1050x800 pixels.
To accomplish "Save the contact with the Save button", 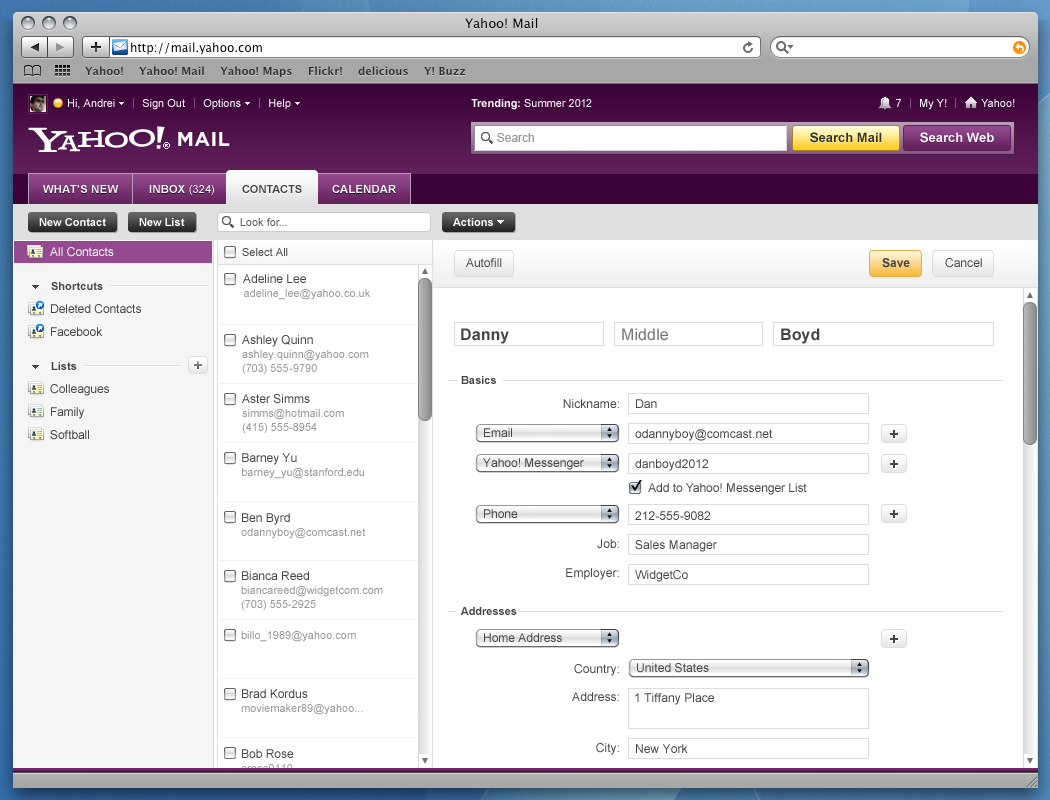I will [x=895, y=263].
